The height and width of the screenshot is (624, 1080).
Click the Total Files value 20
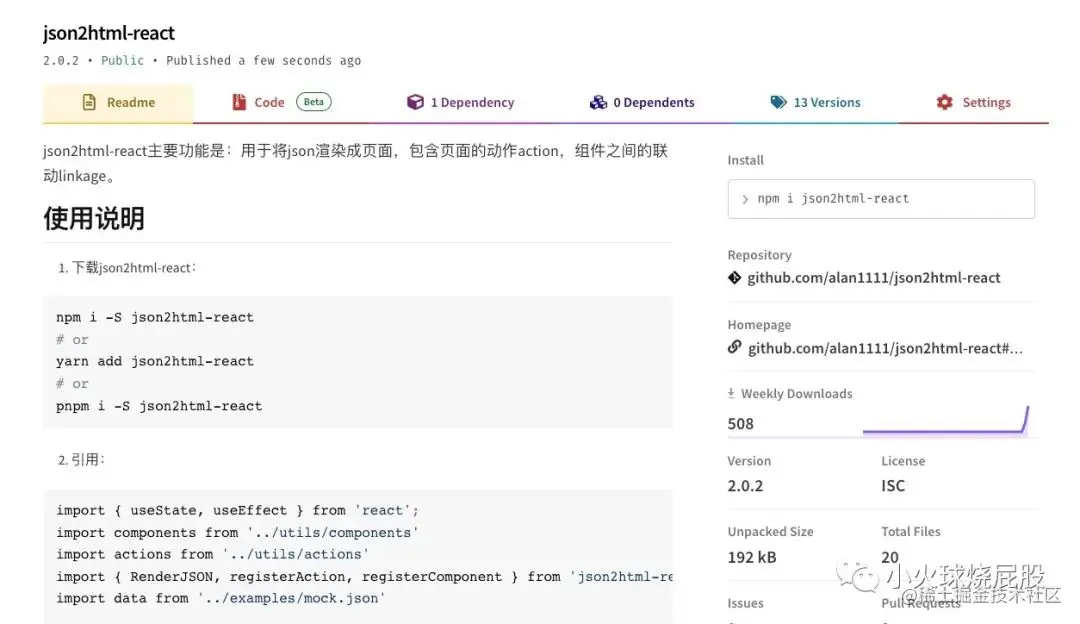point(890,557)
